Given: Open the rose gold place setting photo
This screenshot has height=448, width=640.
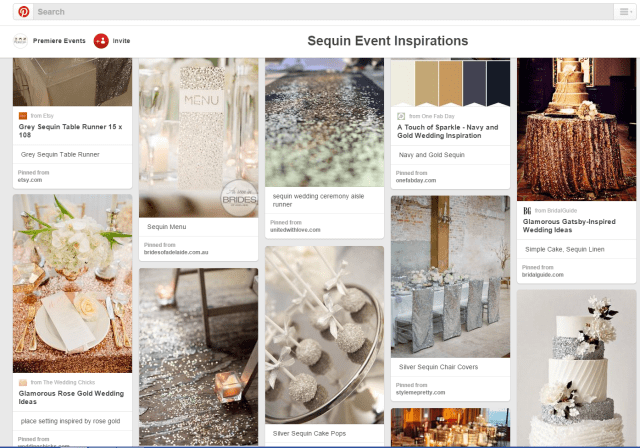Looking at the screenshot, I should [72, 284].
